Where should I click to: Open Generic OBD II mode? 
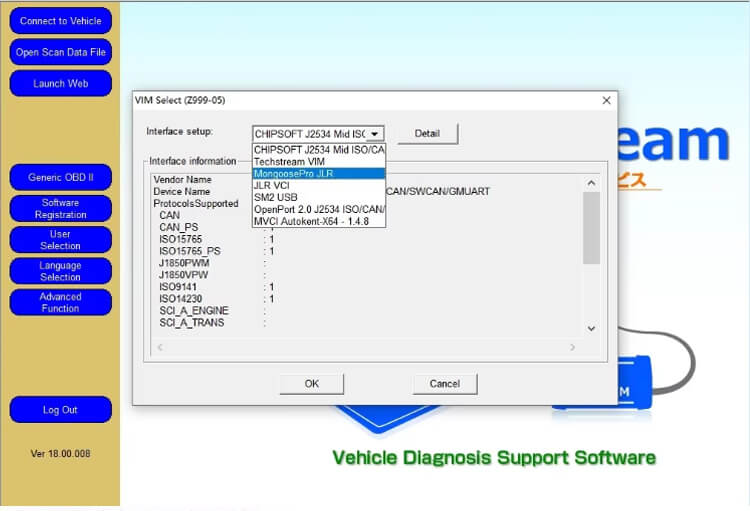pyautogui.click(x=60, y=178)
